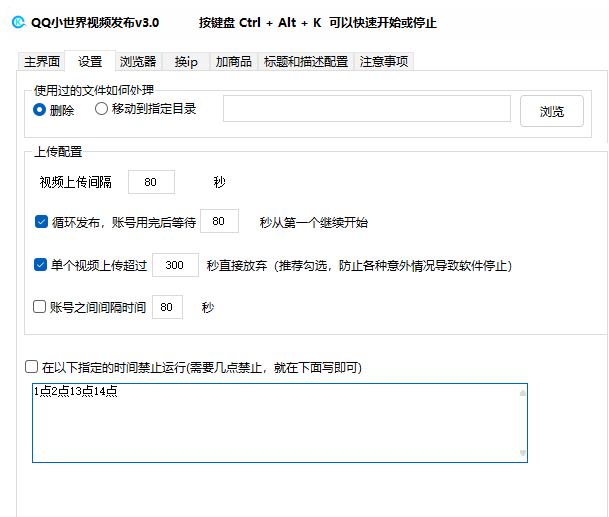This screenshot has height=517, width=609.
Task: Choose the 移动到指定目录 radio option
Action: click(x=101, y=109)
